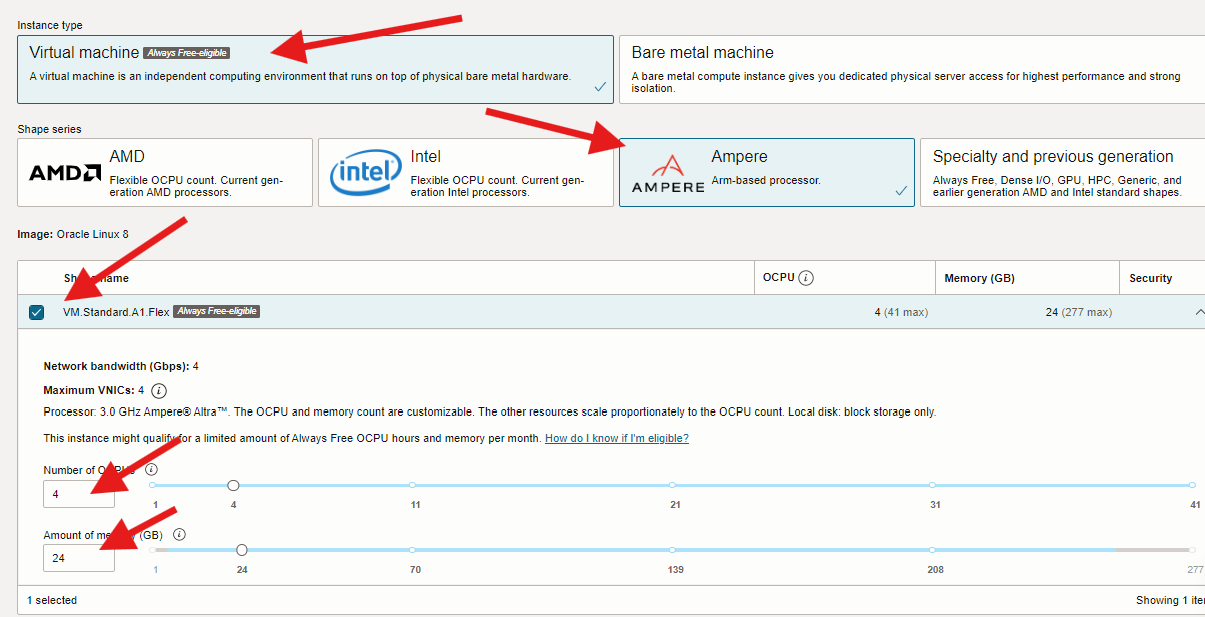Select the Intel shape series logo
This screenshot has height=617, width=1205.
click(x=365, y=171)
